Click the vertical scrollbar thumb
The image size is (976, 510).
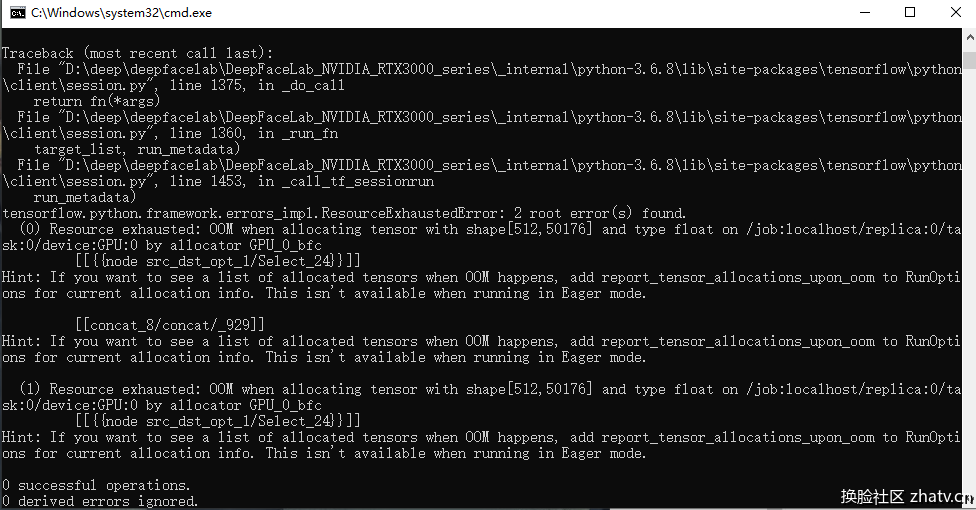point(970,60)
